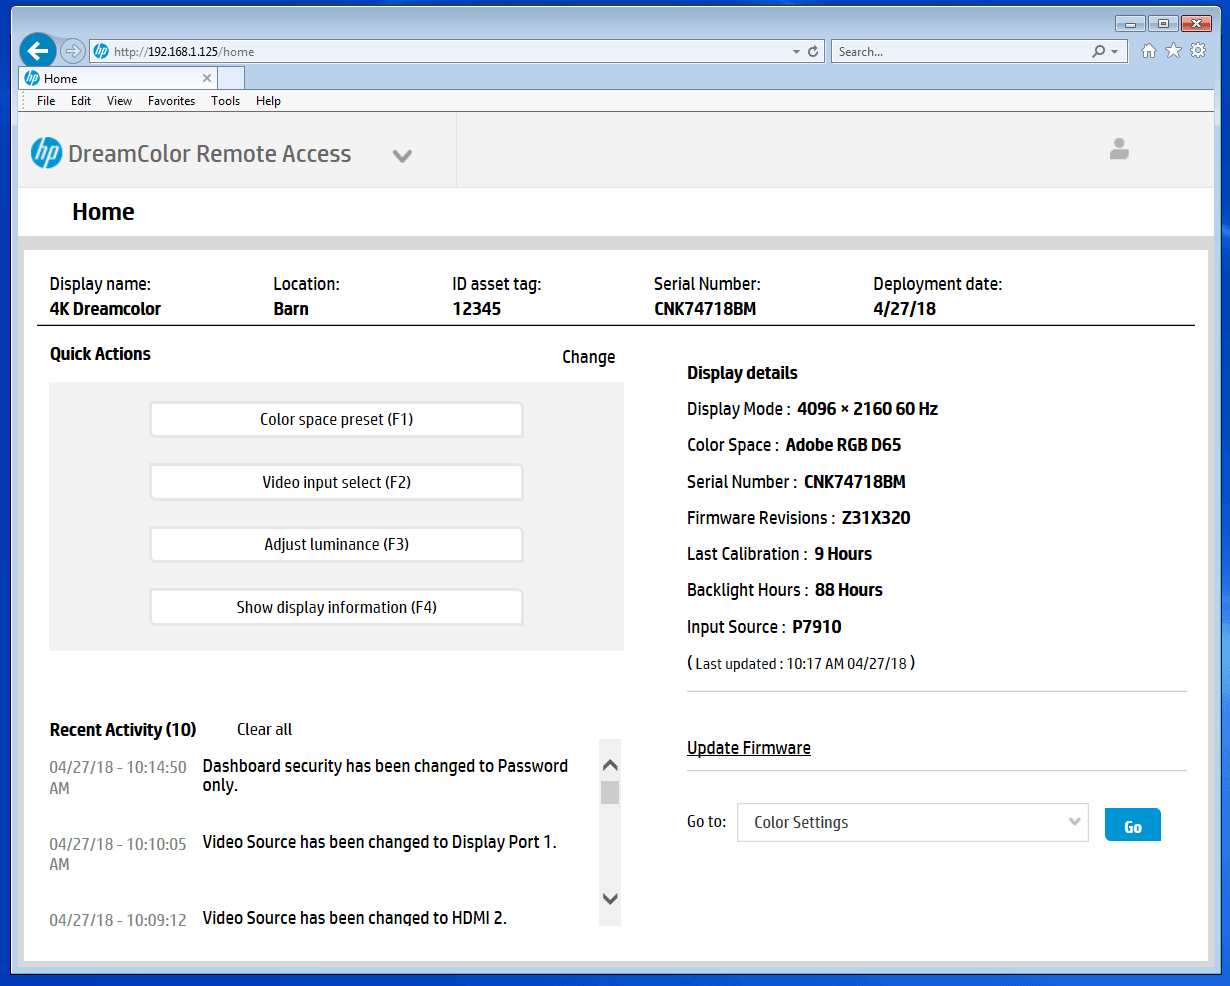Click the Video input select (F2) button
Viewport: 1230px width, 986px height.
tap(336, 482)
